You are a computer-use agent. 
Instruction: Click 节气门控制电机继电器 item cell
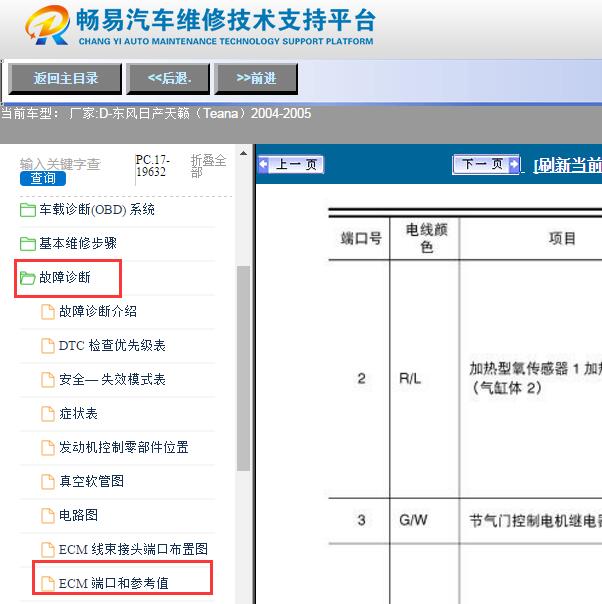click(535, 521)
